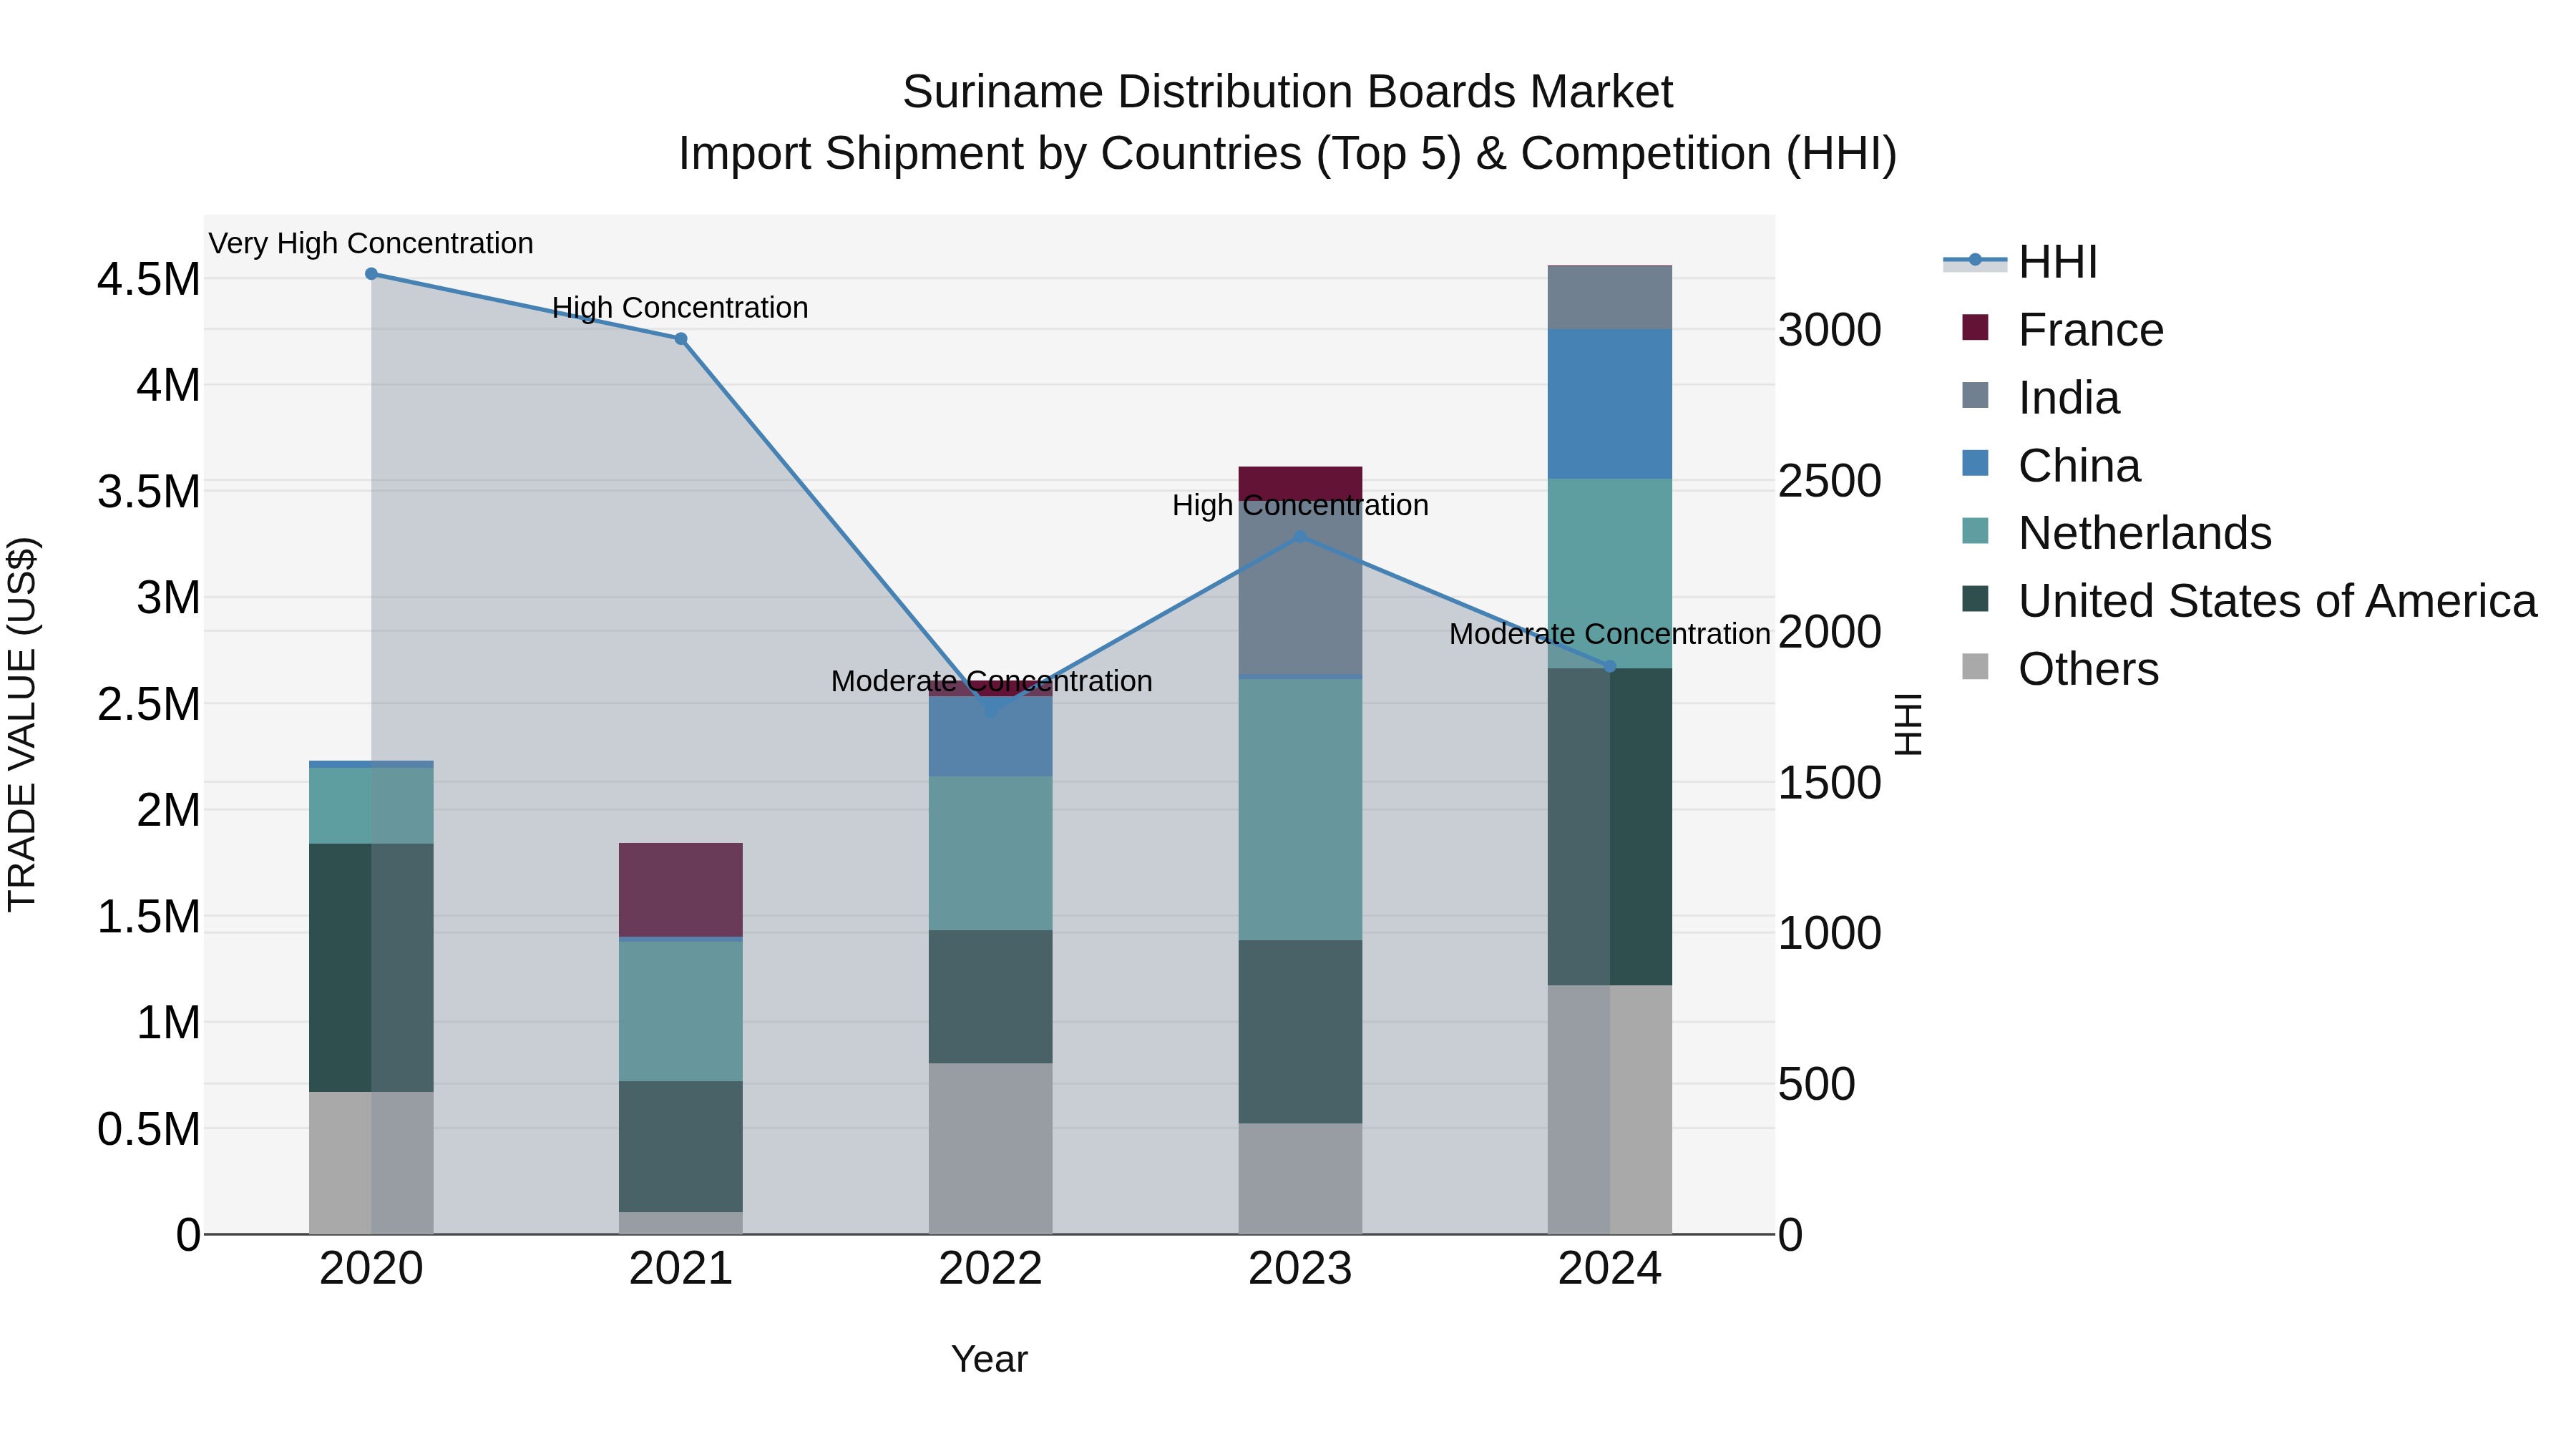
Task: Click the 2020 x-axis tick label
Action: coord(371,1269)
